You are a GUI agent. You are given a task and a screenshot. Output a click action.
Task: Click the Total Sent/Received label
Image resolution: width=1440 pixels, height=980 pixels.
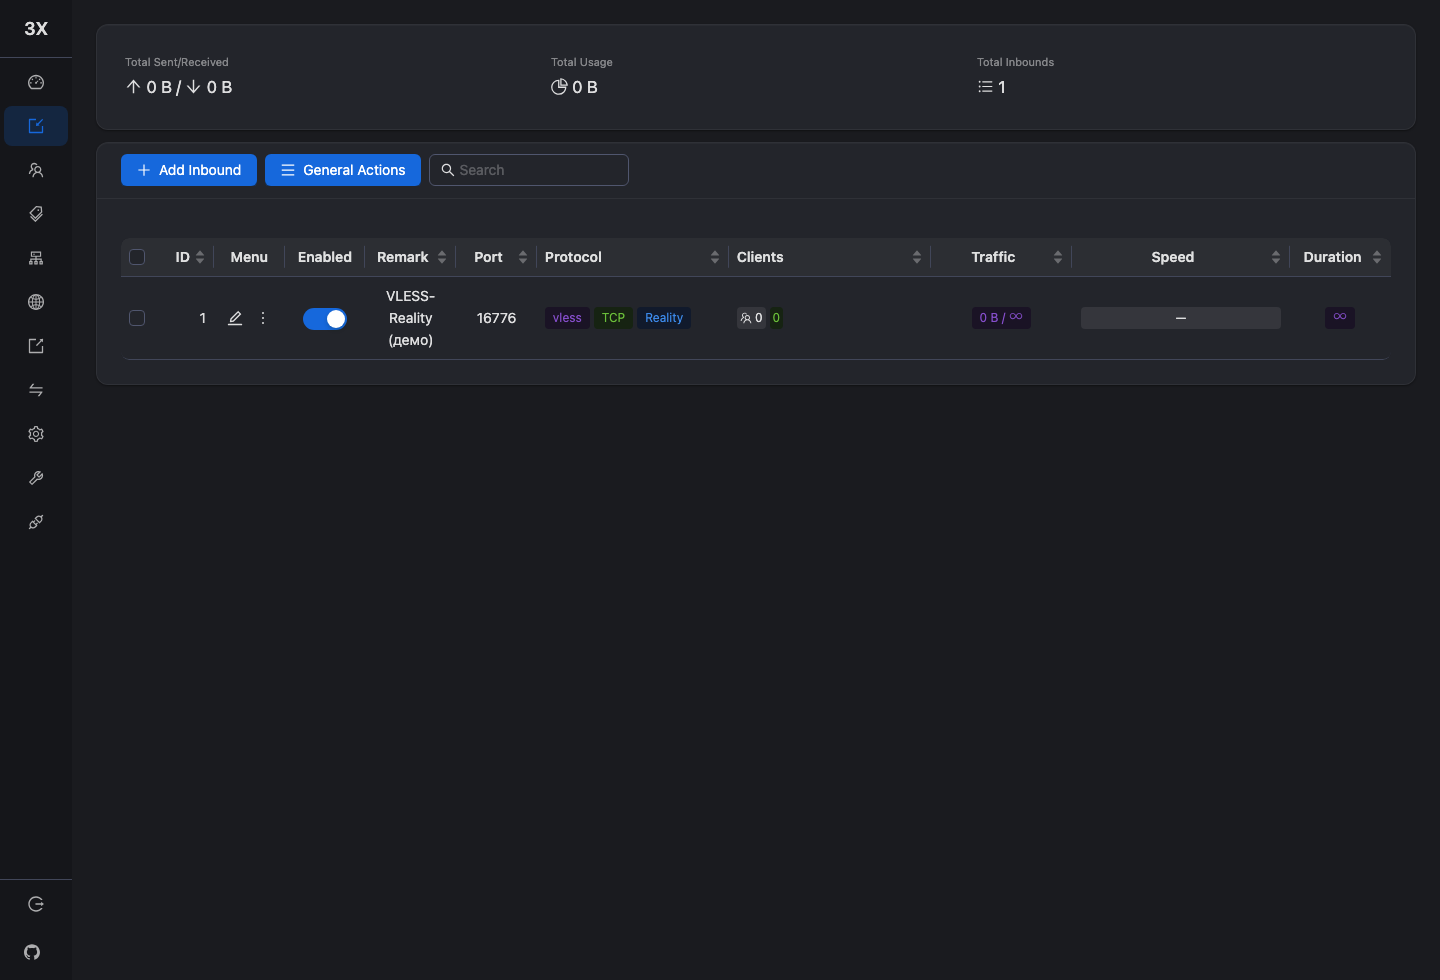click(x=177, y=62)
